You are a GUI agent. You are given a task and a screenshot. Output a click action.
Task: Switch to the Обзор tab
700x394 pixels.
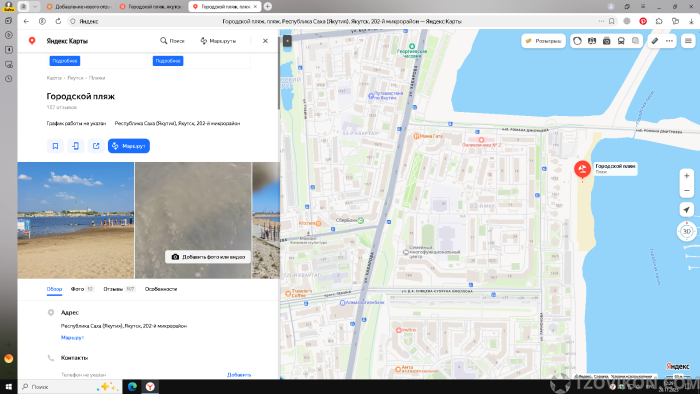[x=54, y=289]
